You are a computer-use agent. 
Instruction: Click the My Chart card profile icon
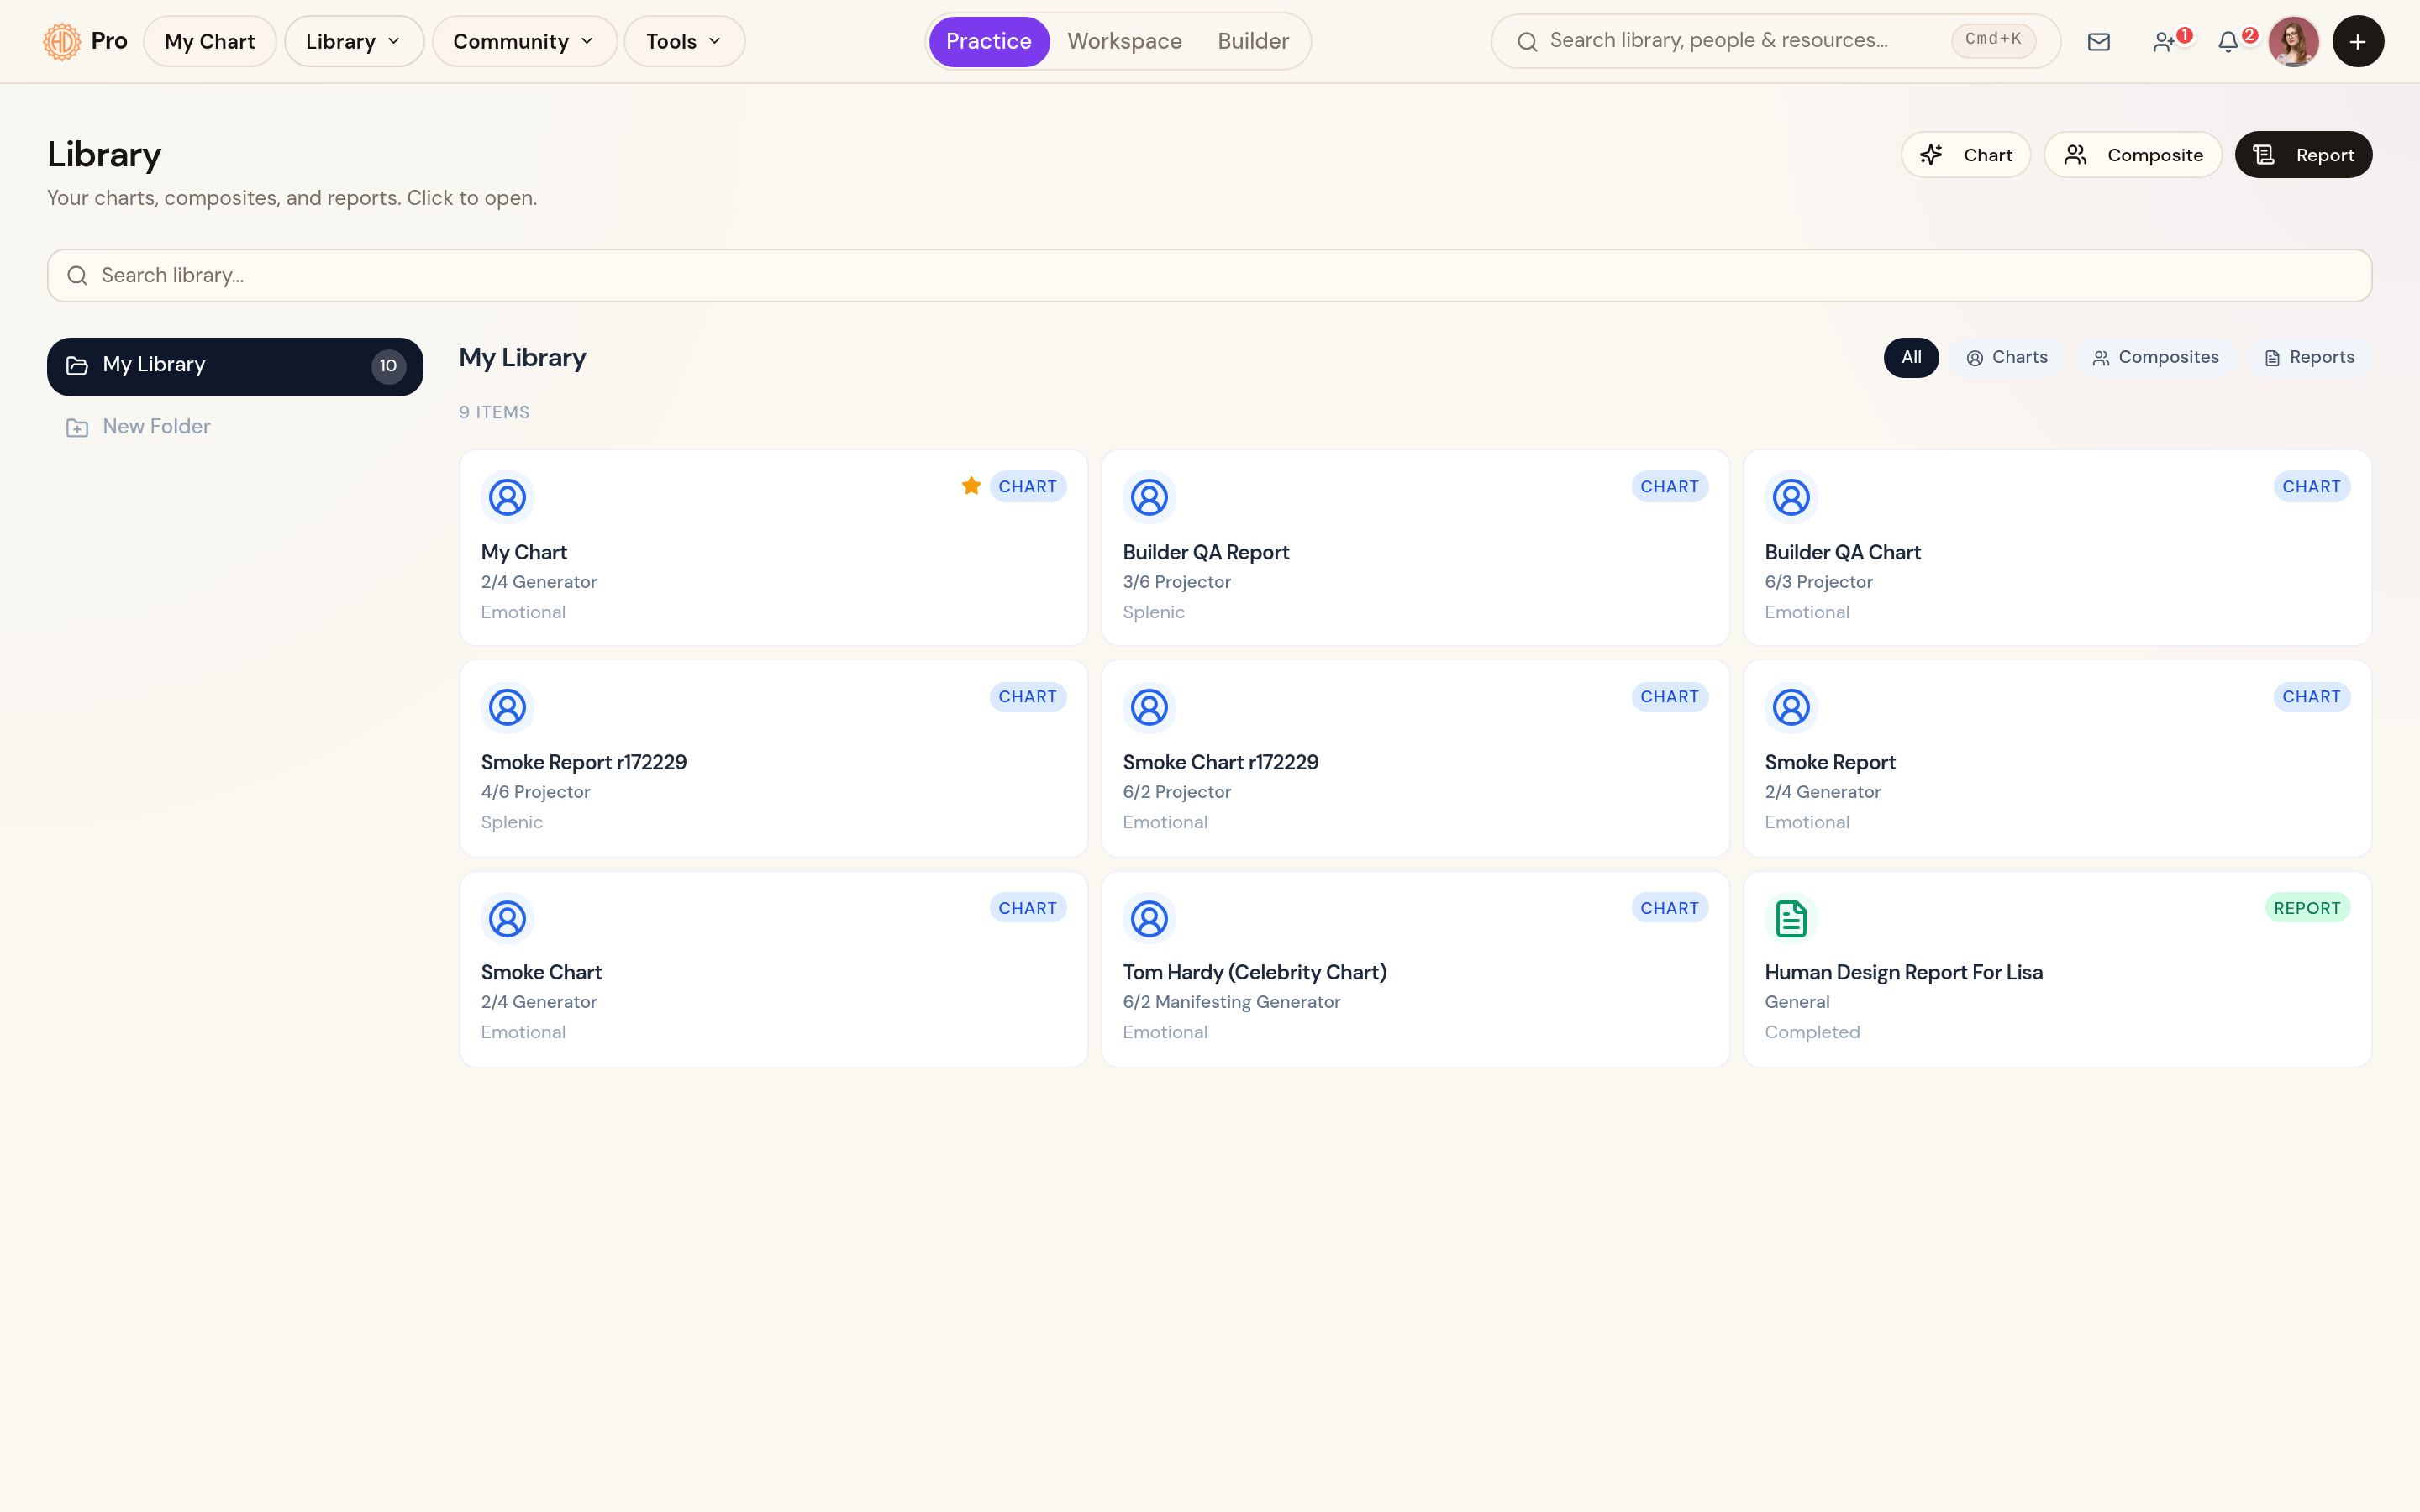pos(507,497)
